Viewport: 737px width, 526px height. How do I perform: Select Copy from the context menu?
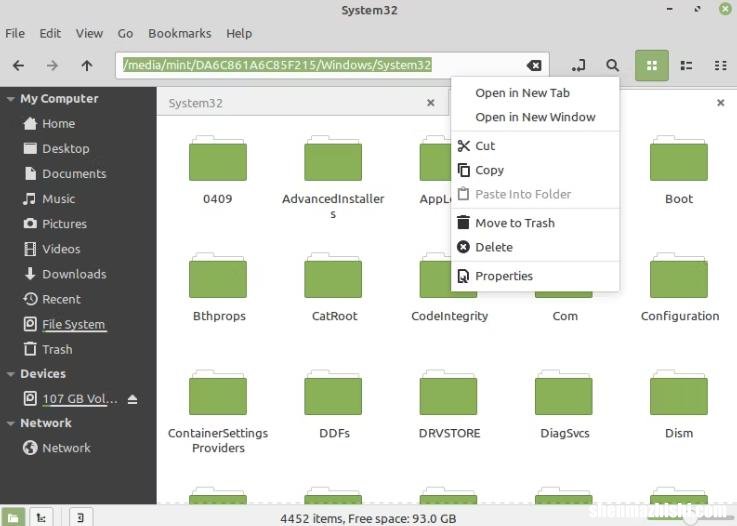535,170
